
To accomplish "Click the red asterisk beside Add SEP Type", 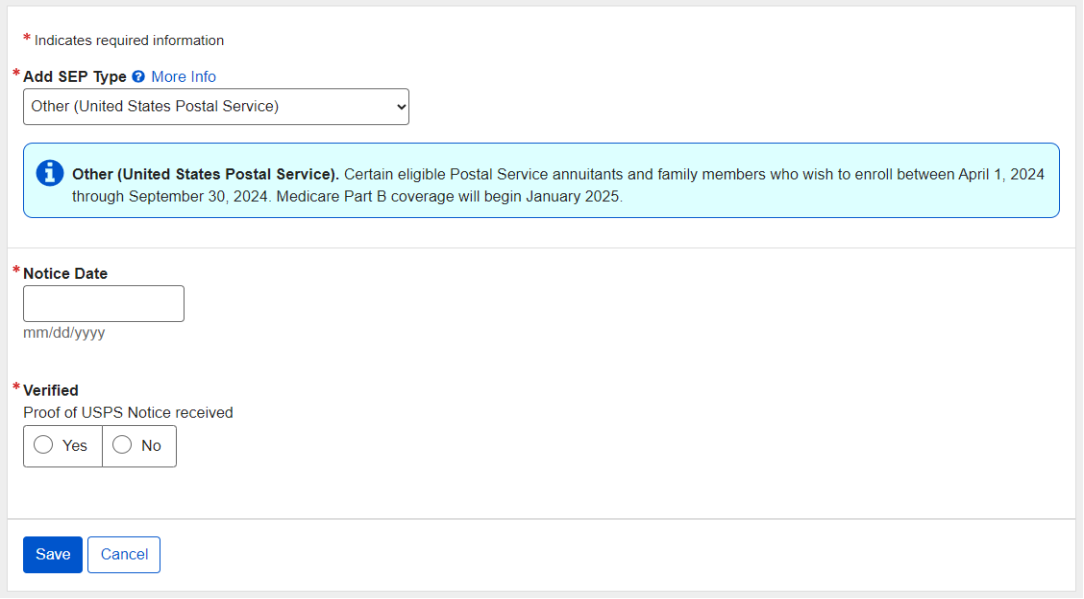I will (x=16, y=75).
